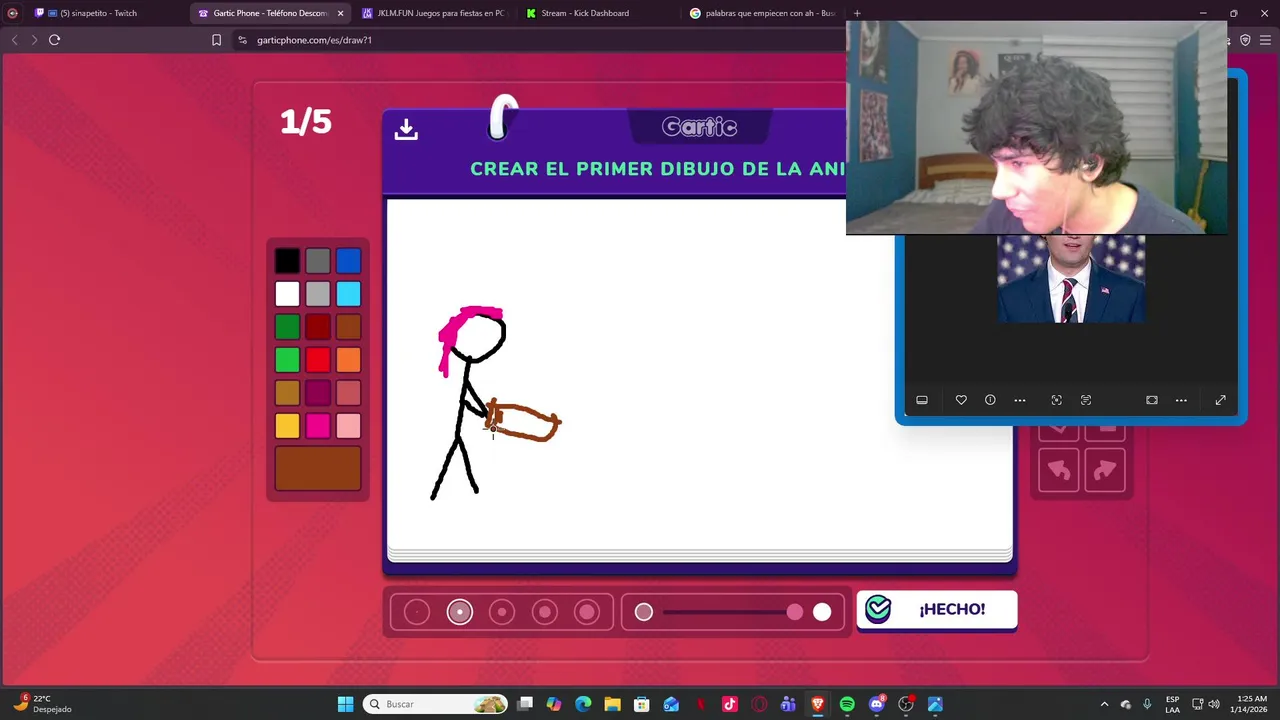
Task: Pick the yellow color swatch
Action: 287,426
